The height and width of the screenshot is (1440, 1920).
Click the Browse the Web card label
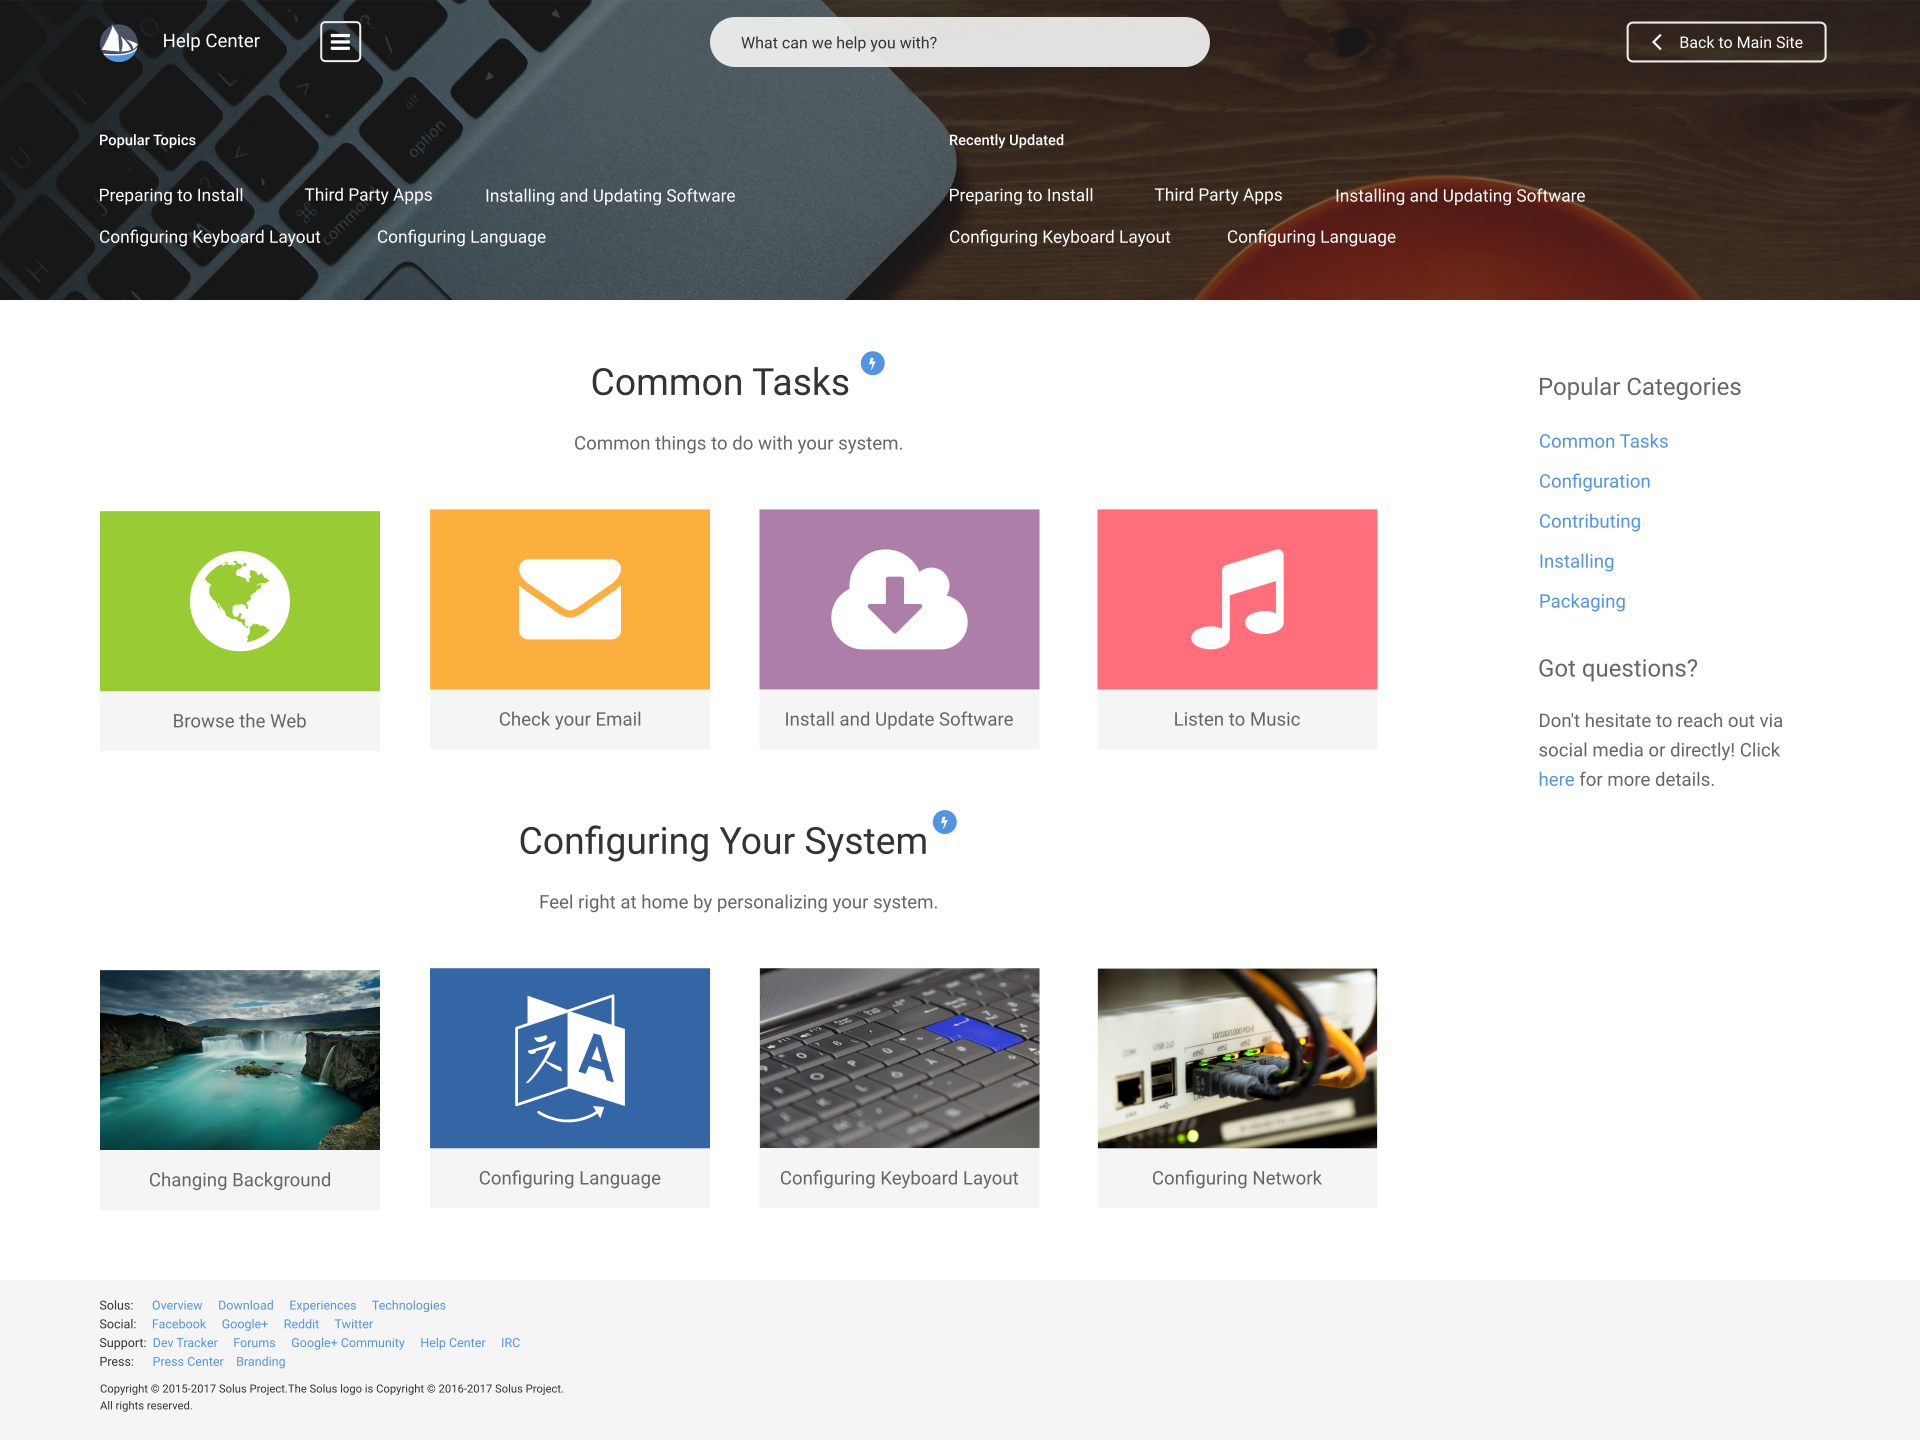click(240, 721)
